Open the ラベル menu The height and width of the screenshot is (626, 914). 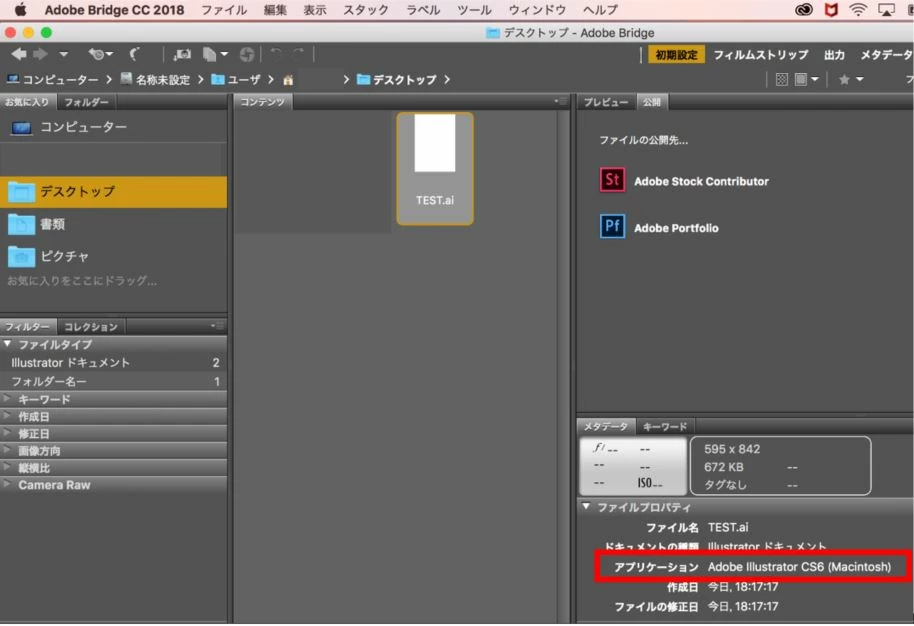423,10
